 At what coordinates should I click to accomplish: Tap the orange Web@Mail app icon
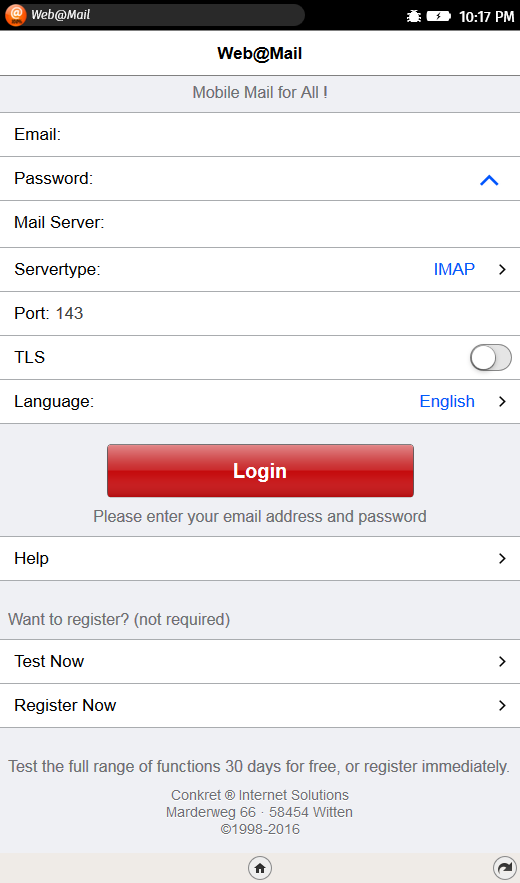point(15,15)
